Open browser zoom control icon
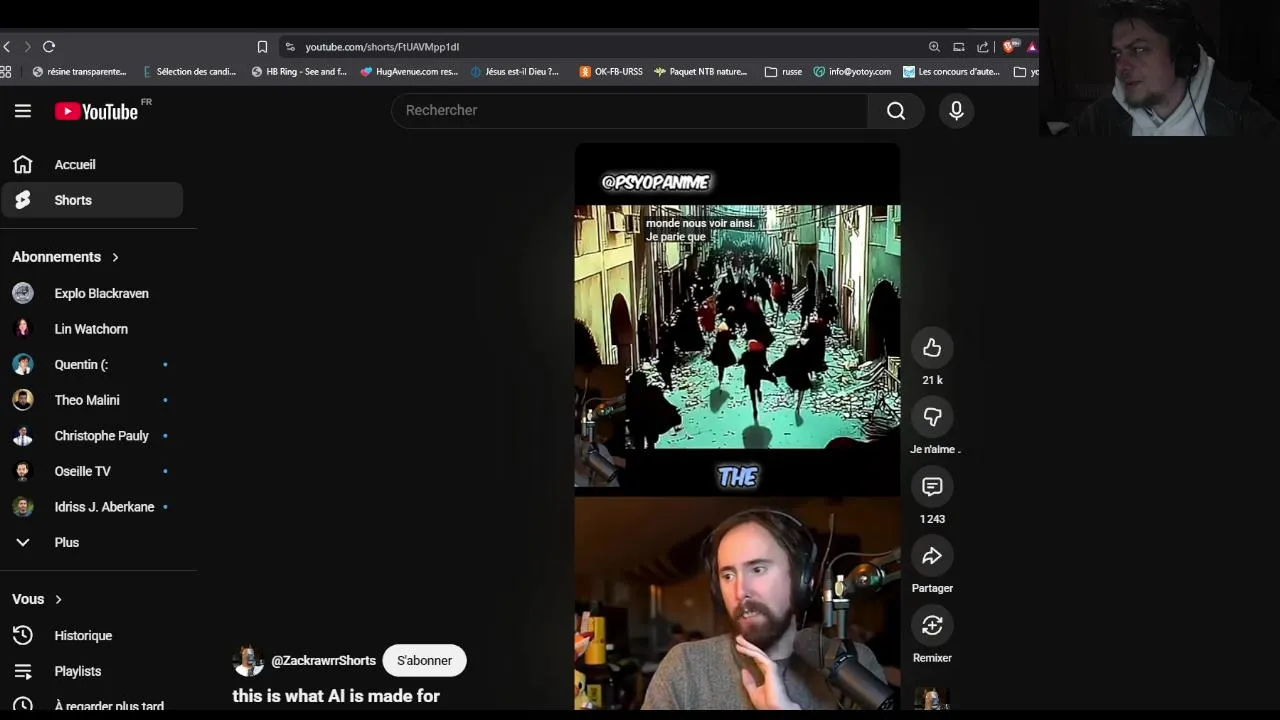Image resolution: width=1280 pixels, height=720 pixels. click(x=934, y=47)
